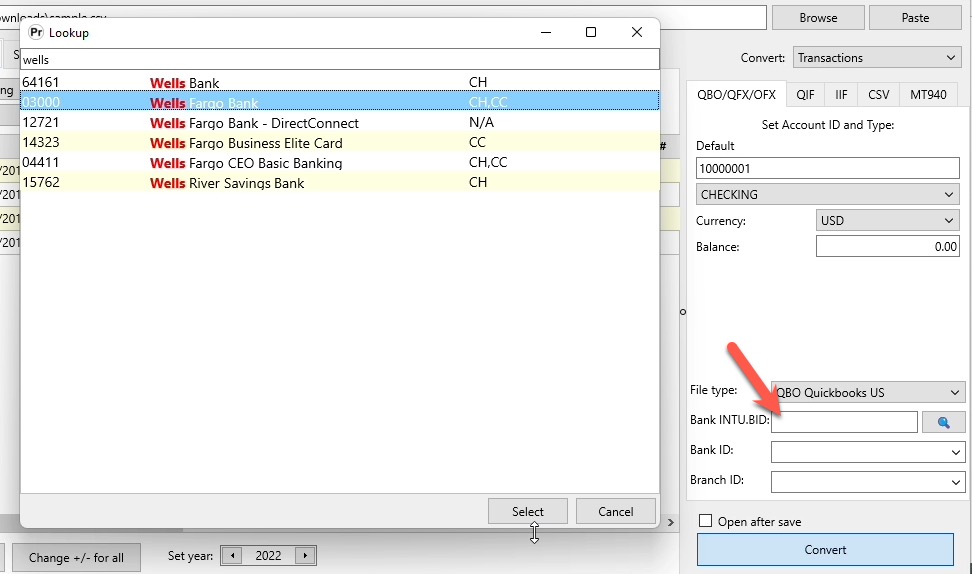Screen dimensions: 972x574
Task: Click the file path field beside Browse
Action: tap(383, 17)
